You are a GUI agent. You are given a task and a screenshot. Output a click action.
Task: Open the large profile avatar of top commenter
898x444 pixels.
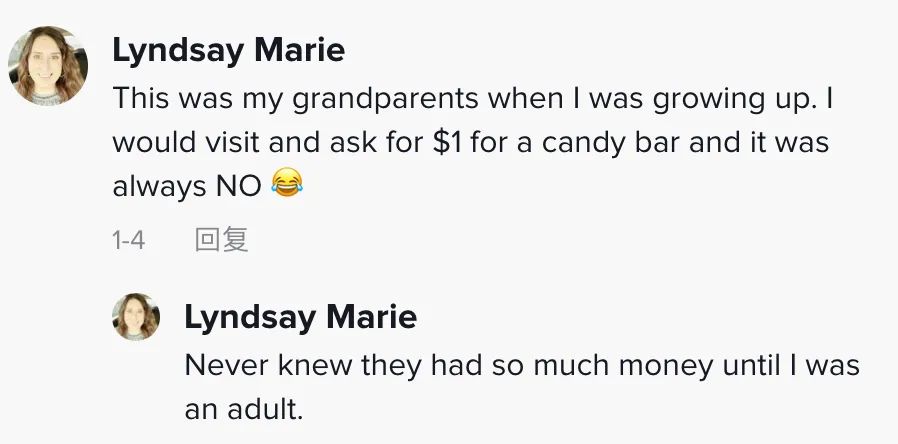point(48,66)
